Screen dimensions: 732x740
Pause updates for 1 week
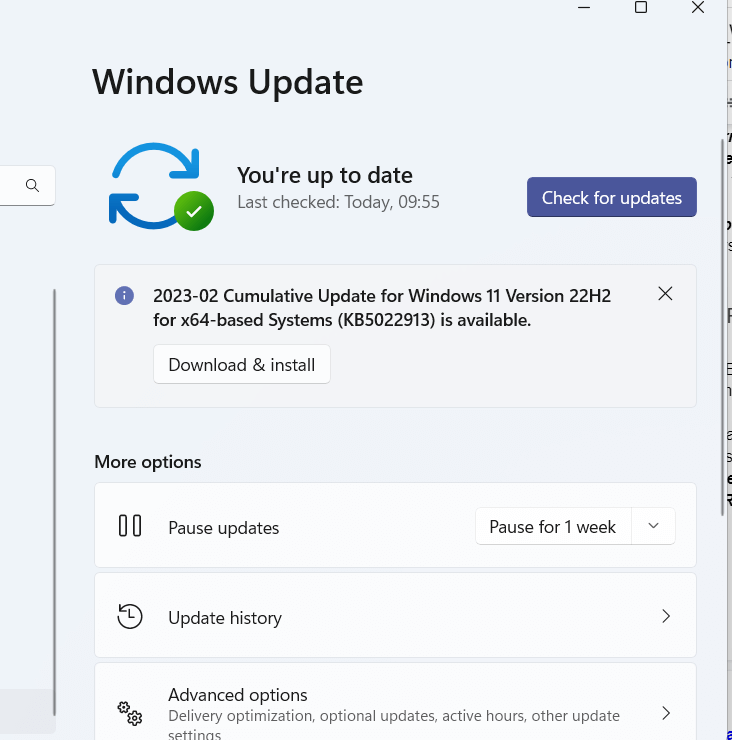pyautogui.click(x=553, y=526)
